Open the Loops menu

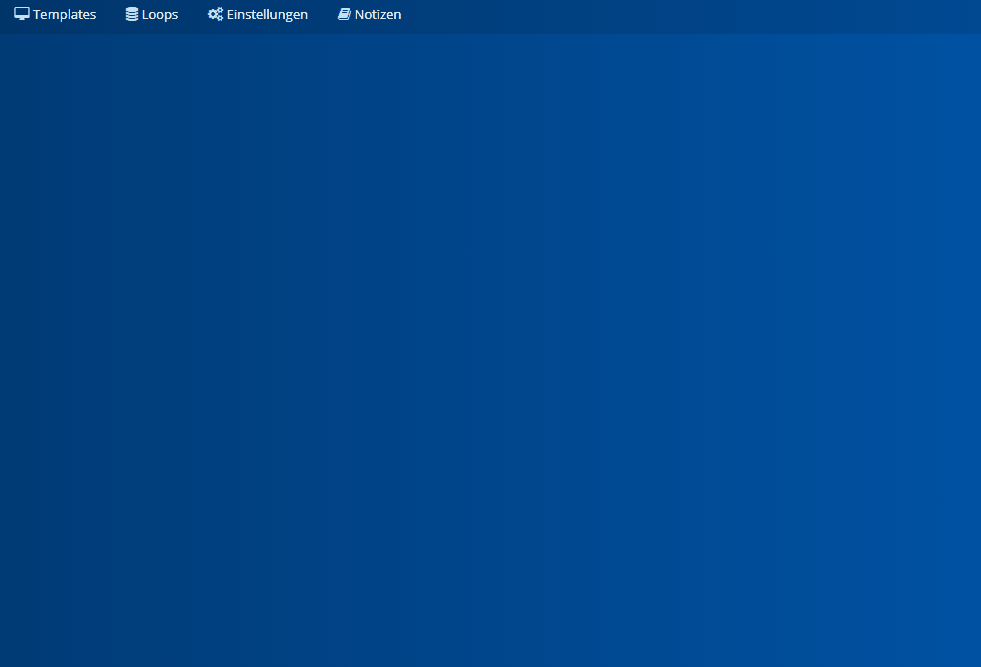[x=152, y=15]
